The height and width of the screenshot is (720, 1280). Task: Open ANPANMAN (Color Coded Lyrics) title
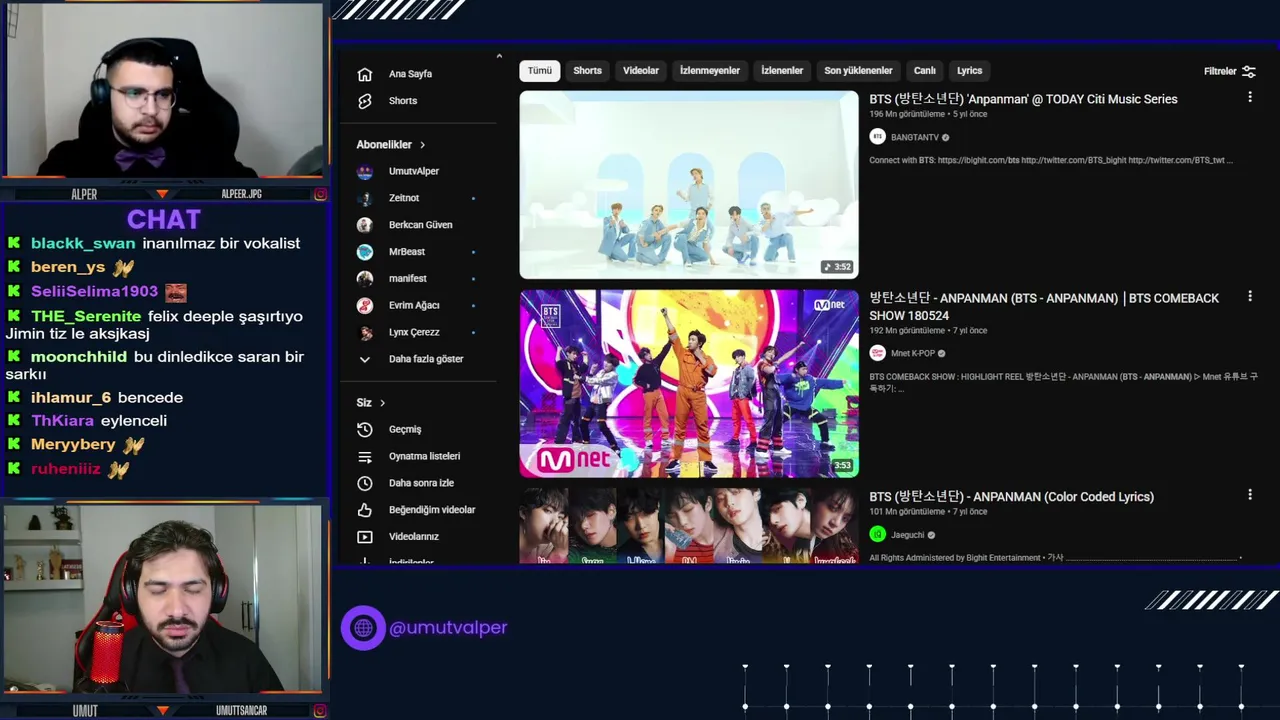click(x=1011, y=497)
